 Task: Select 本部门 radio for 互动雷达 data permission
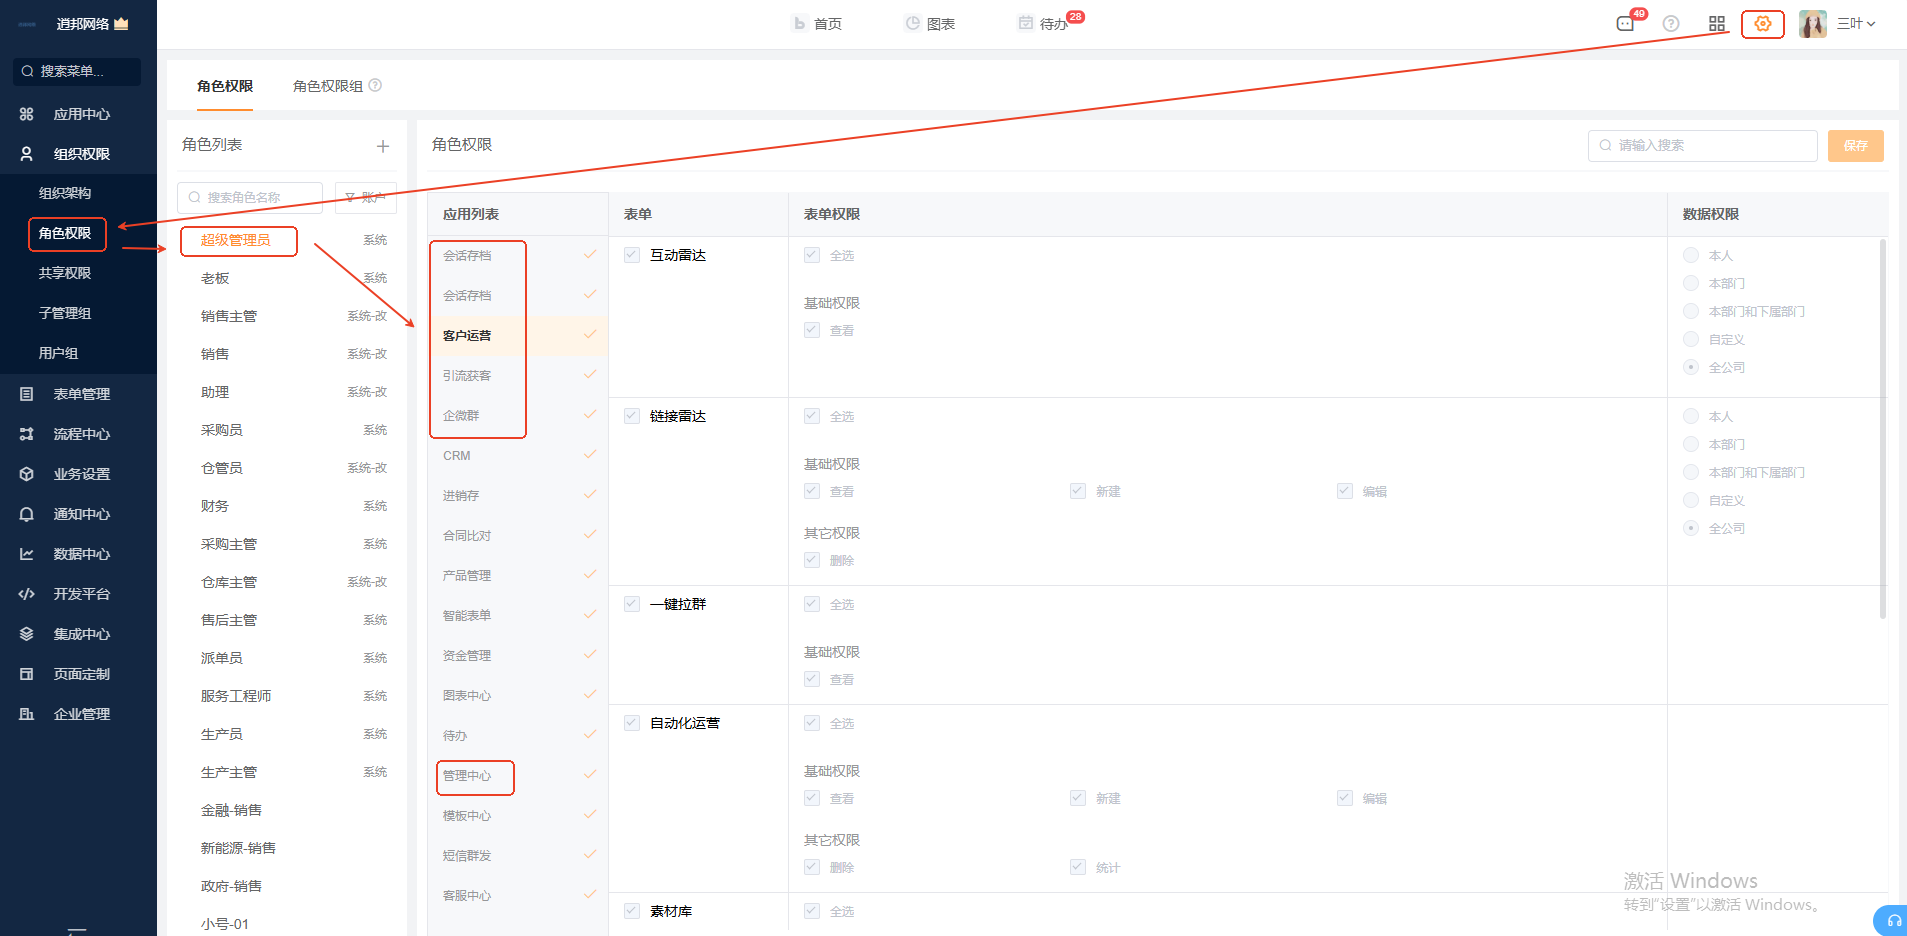(x=1691, y=283)
